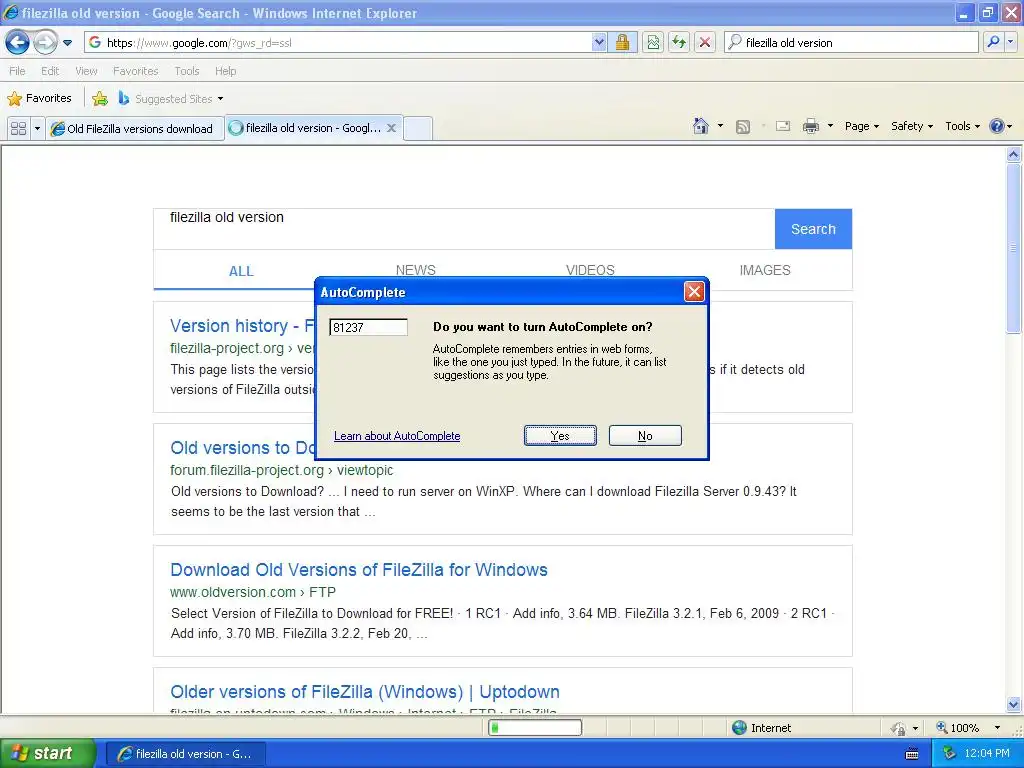1024x768 pixels.
Task: Switch to Old FileZilla versions download tab
Action: [135, 129]
